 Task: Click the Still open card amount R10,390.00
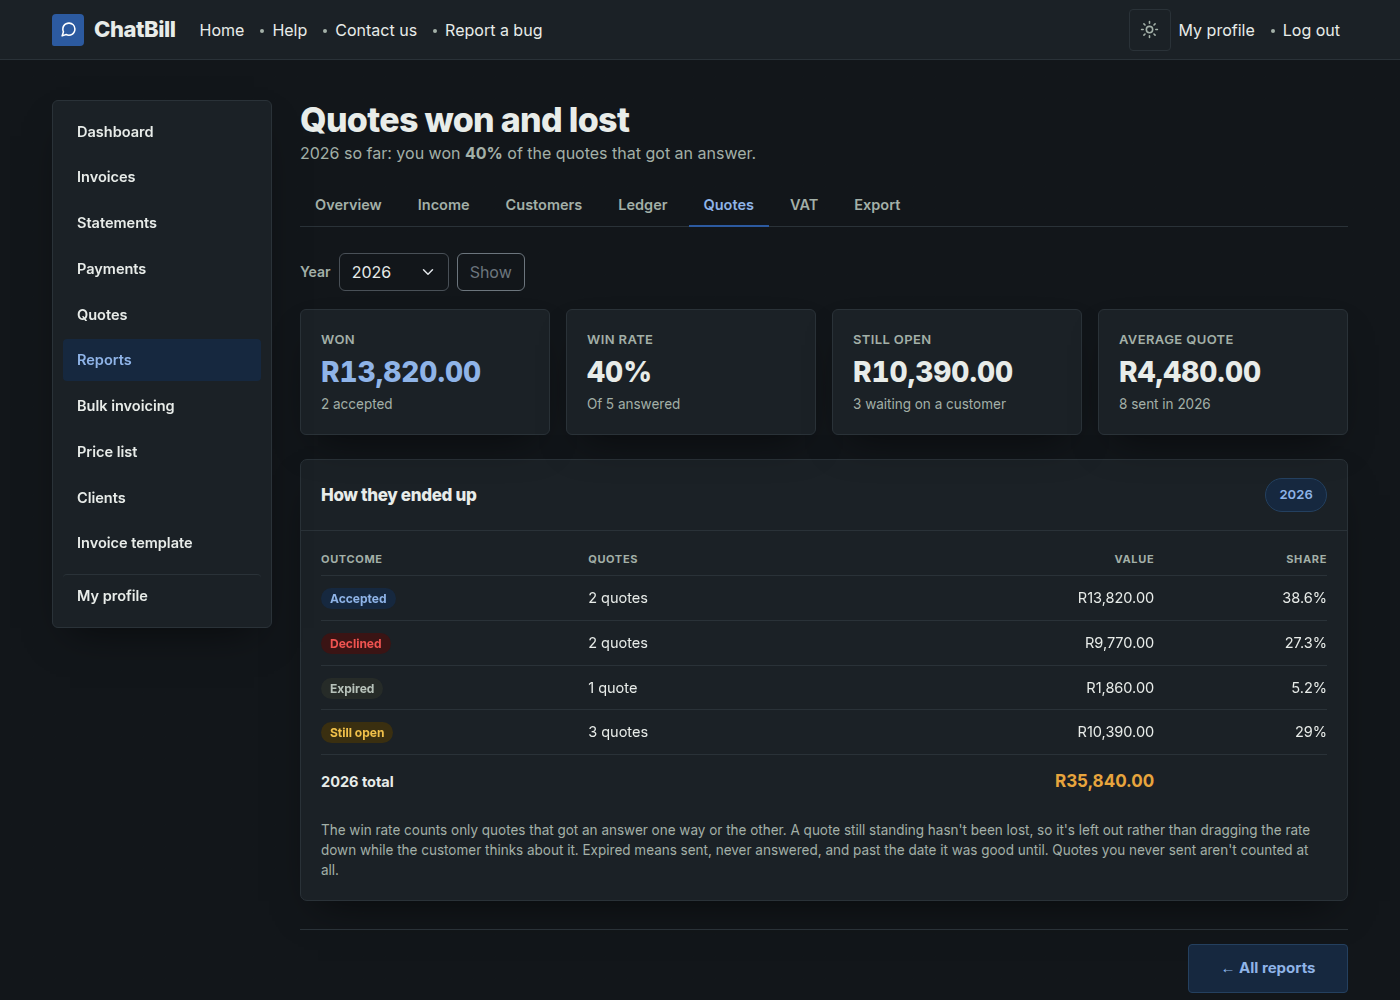933,372
